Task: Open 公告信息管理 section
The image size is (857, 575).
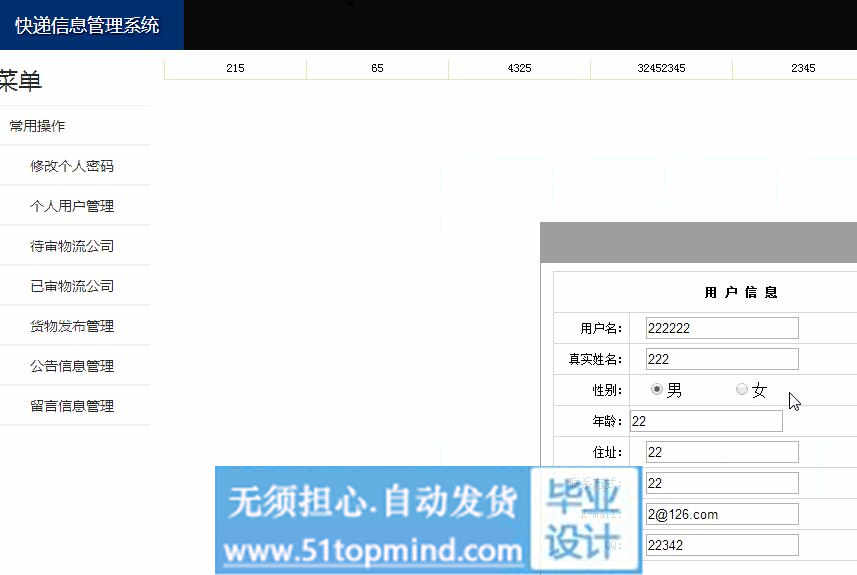Action: [72, 366]
